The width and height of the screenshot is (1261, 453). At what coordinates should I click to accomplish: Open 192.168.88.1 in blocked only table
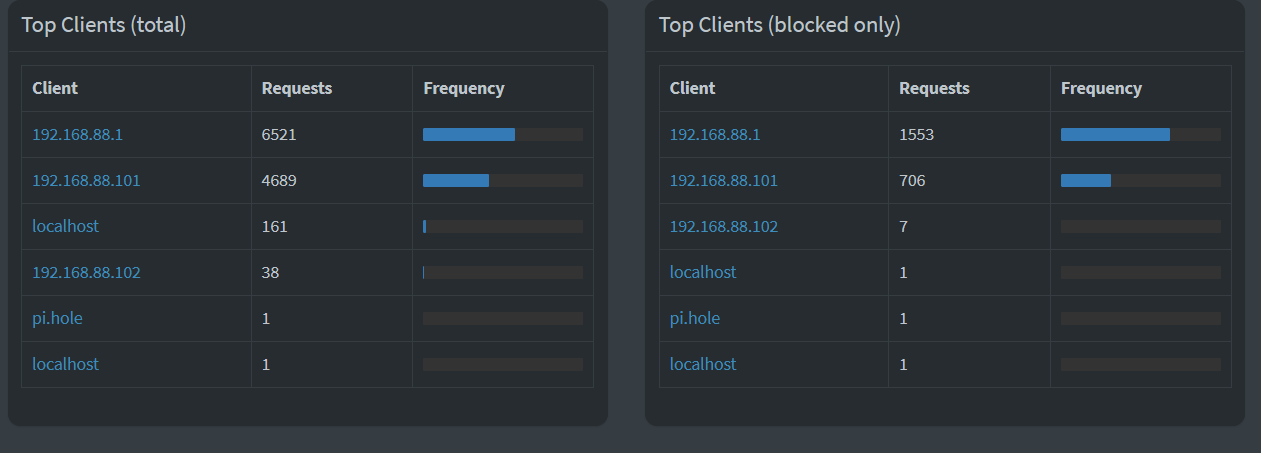click(715, 134)
